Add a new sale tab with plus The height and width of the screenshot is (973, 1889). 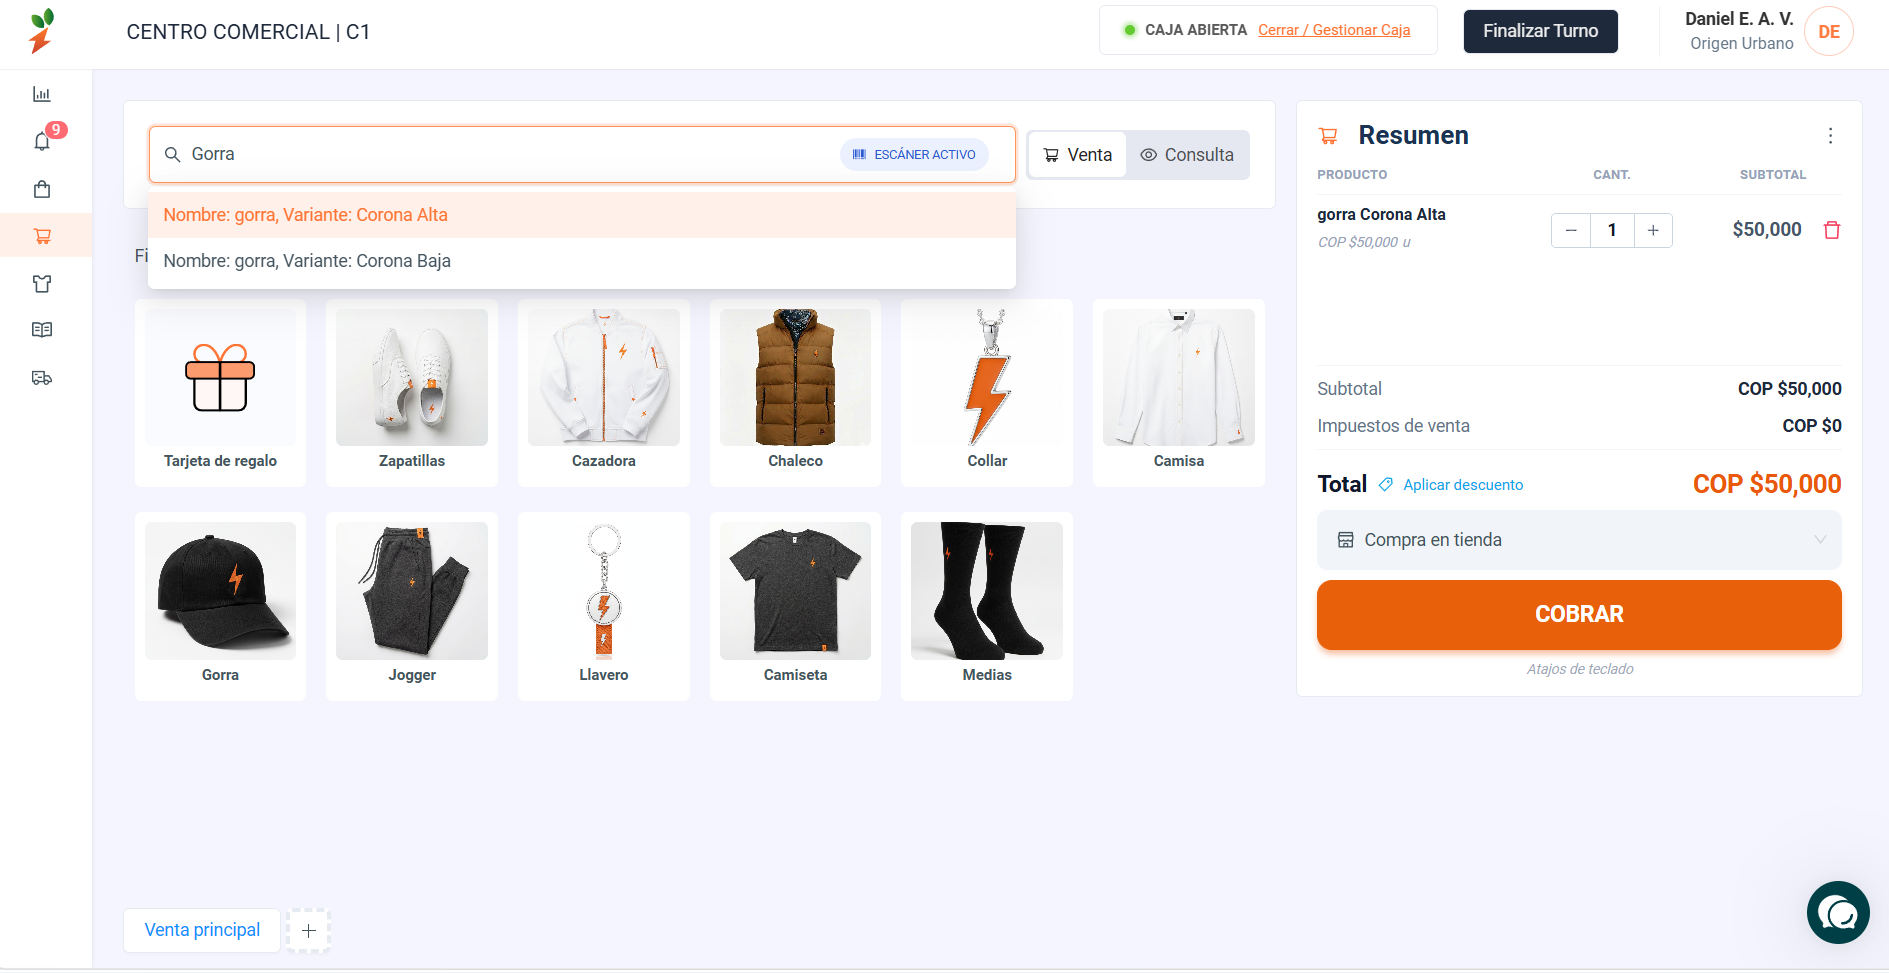coord(309,931)
